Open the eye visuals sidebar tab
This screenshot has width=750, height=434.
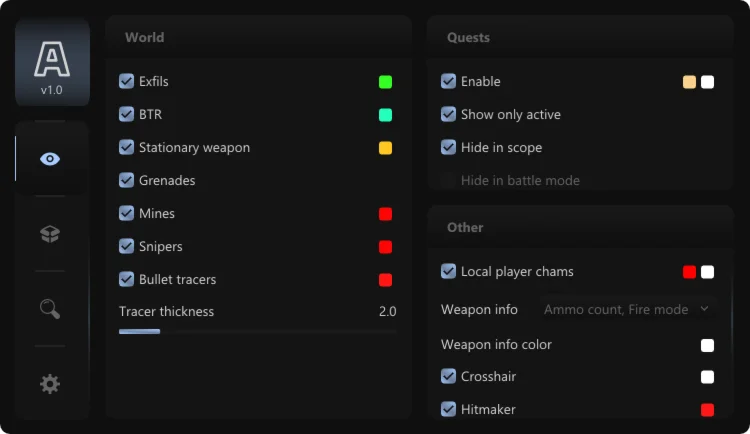point(50,159)
